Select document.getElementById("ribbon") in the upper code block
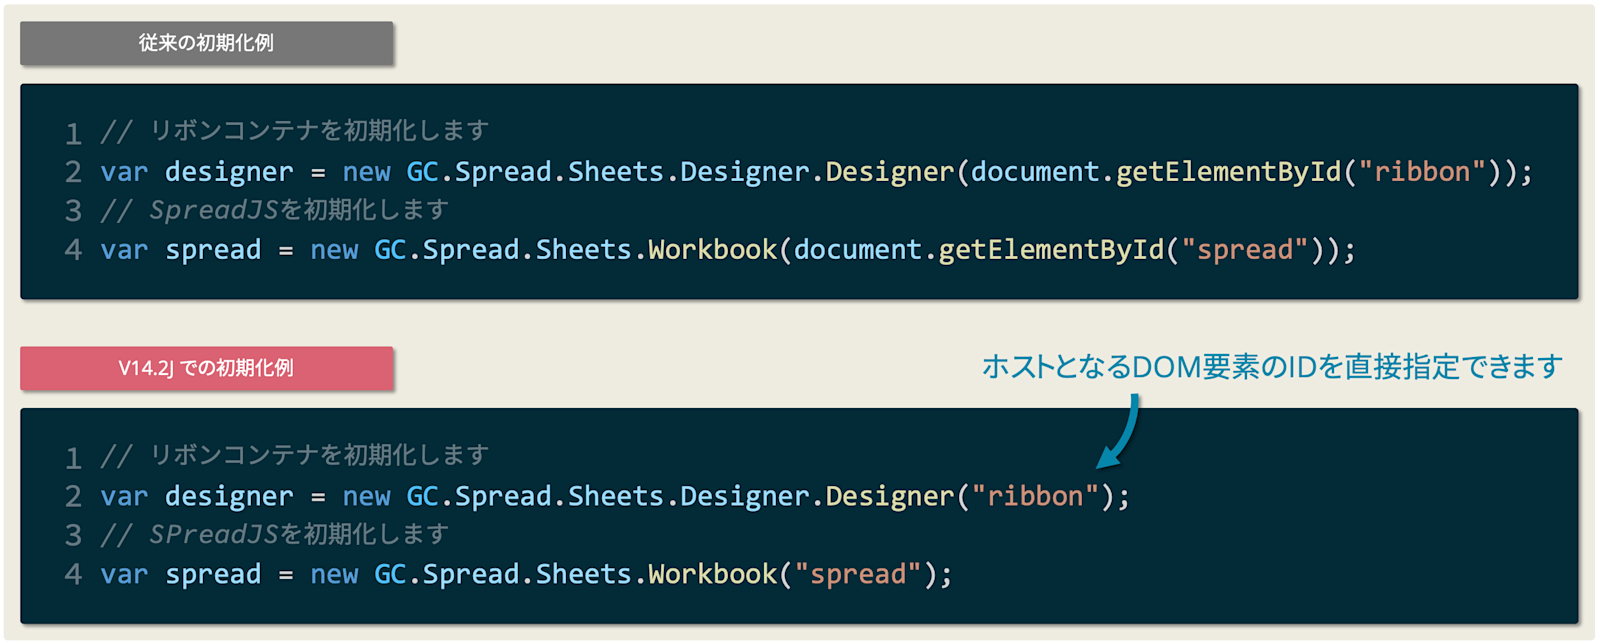Image resolution: width=1600 pixels, height=644 pixels. click(1238, 172)
